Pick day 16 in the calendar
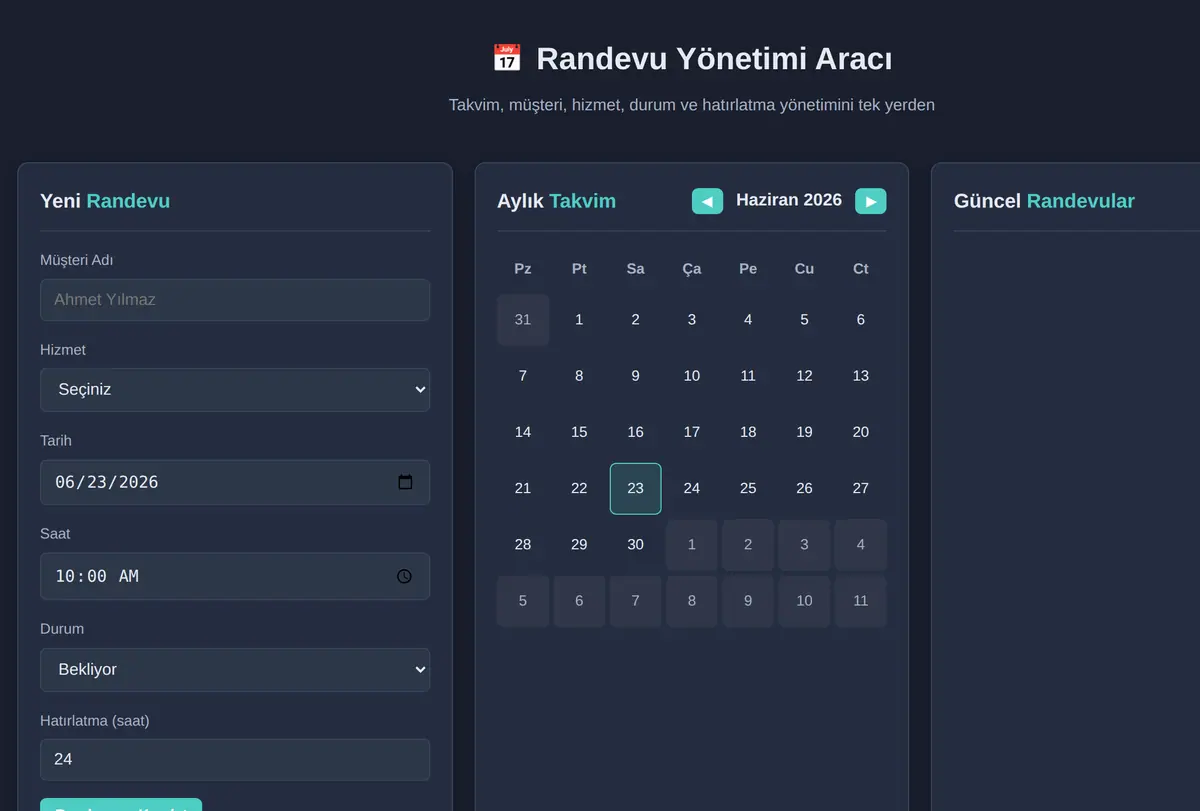The height and width of the screenshot is (811, 1200). (x=635, y=432)
